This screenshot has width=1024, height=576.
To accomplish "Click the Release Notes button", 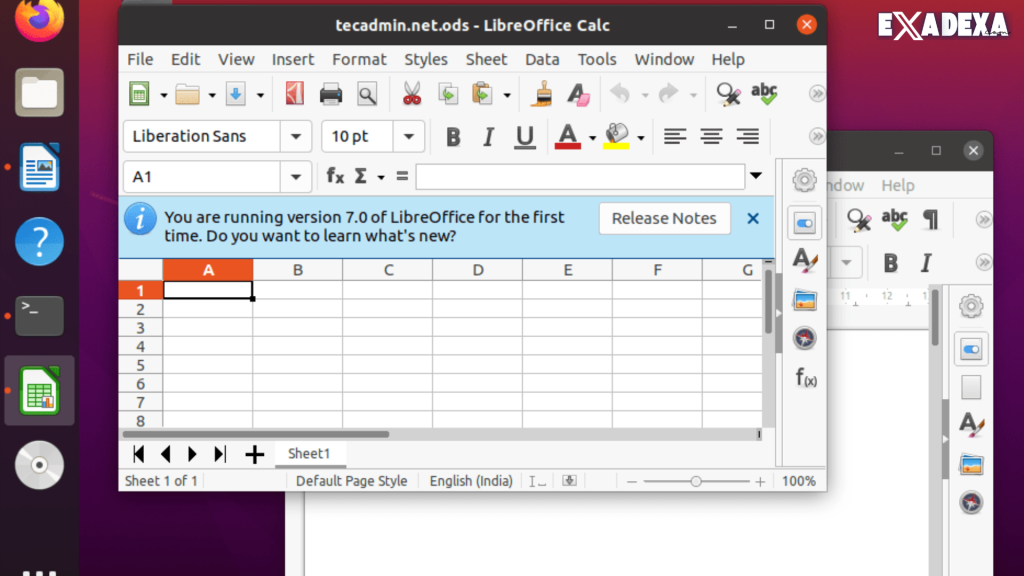I will pos(664,218).
